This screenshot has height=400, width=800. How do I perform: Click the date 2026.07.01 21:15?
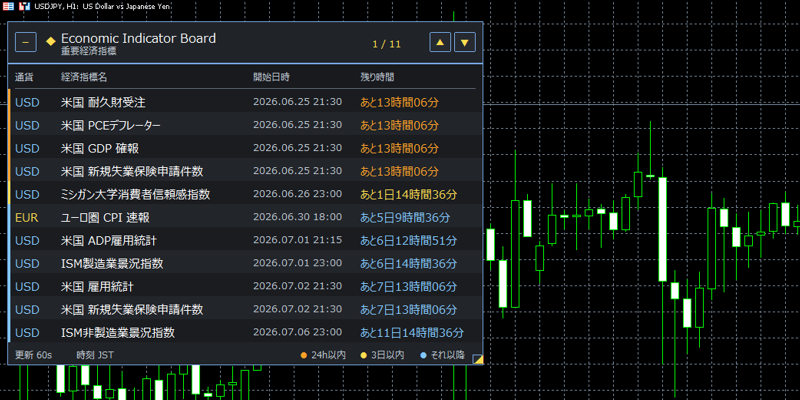[x=297, y=240]
